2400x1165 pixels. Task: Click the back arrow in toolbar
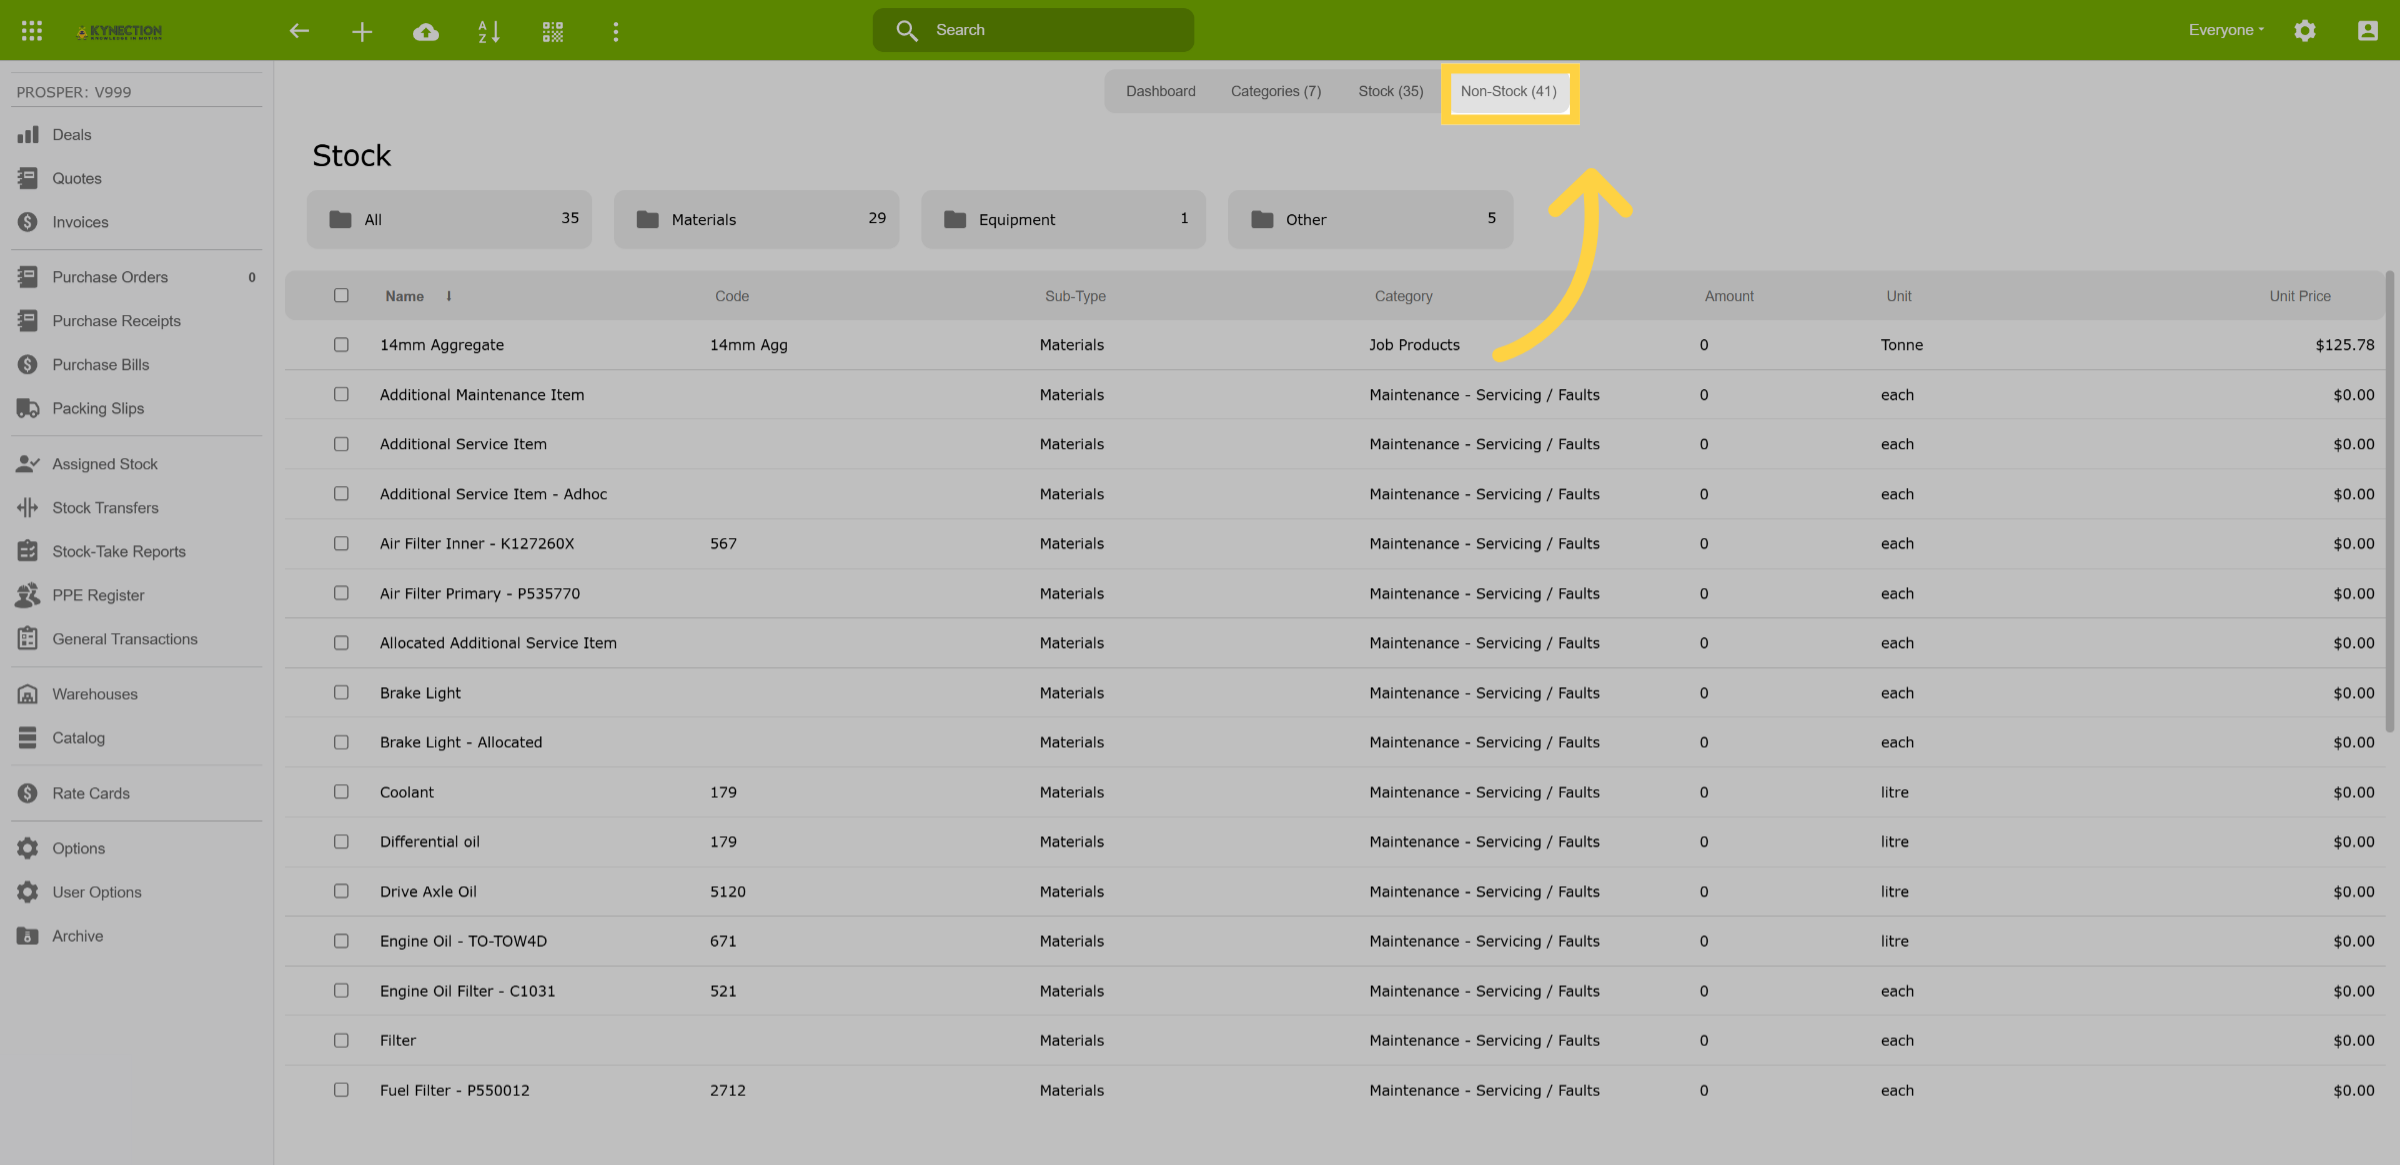click(x=298, y=31)
